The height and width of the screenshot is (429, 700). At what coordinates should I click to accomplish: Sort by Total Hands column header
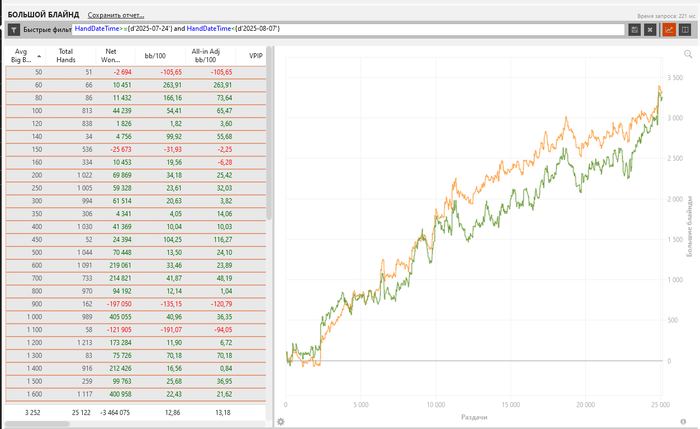click(66, 56)
